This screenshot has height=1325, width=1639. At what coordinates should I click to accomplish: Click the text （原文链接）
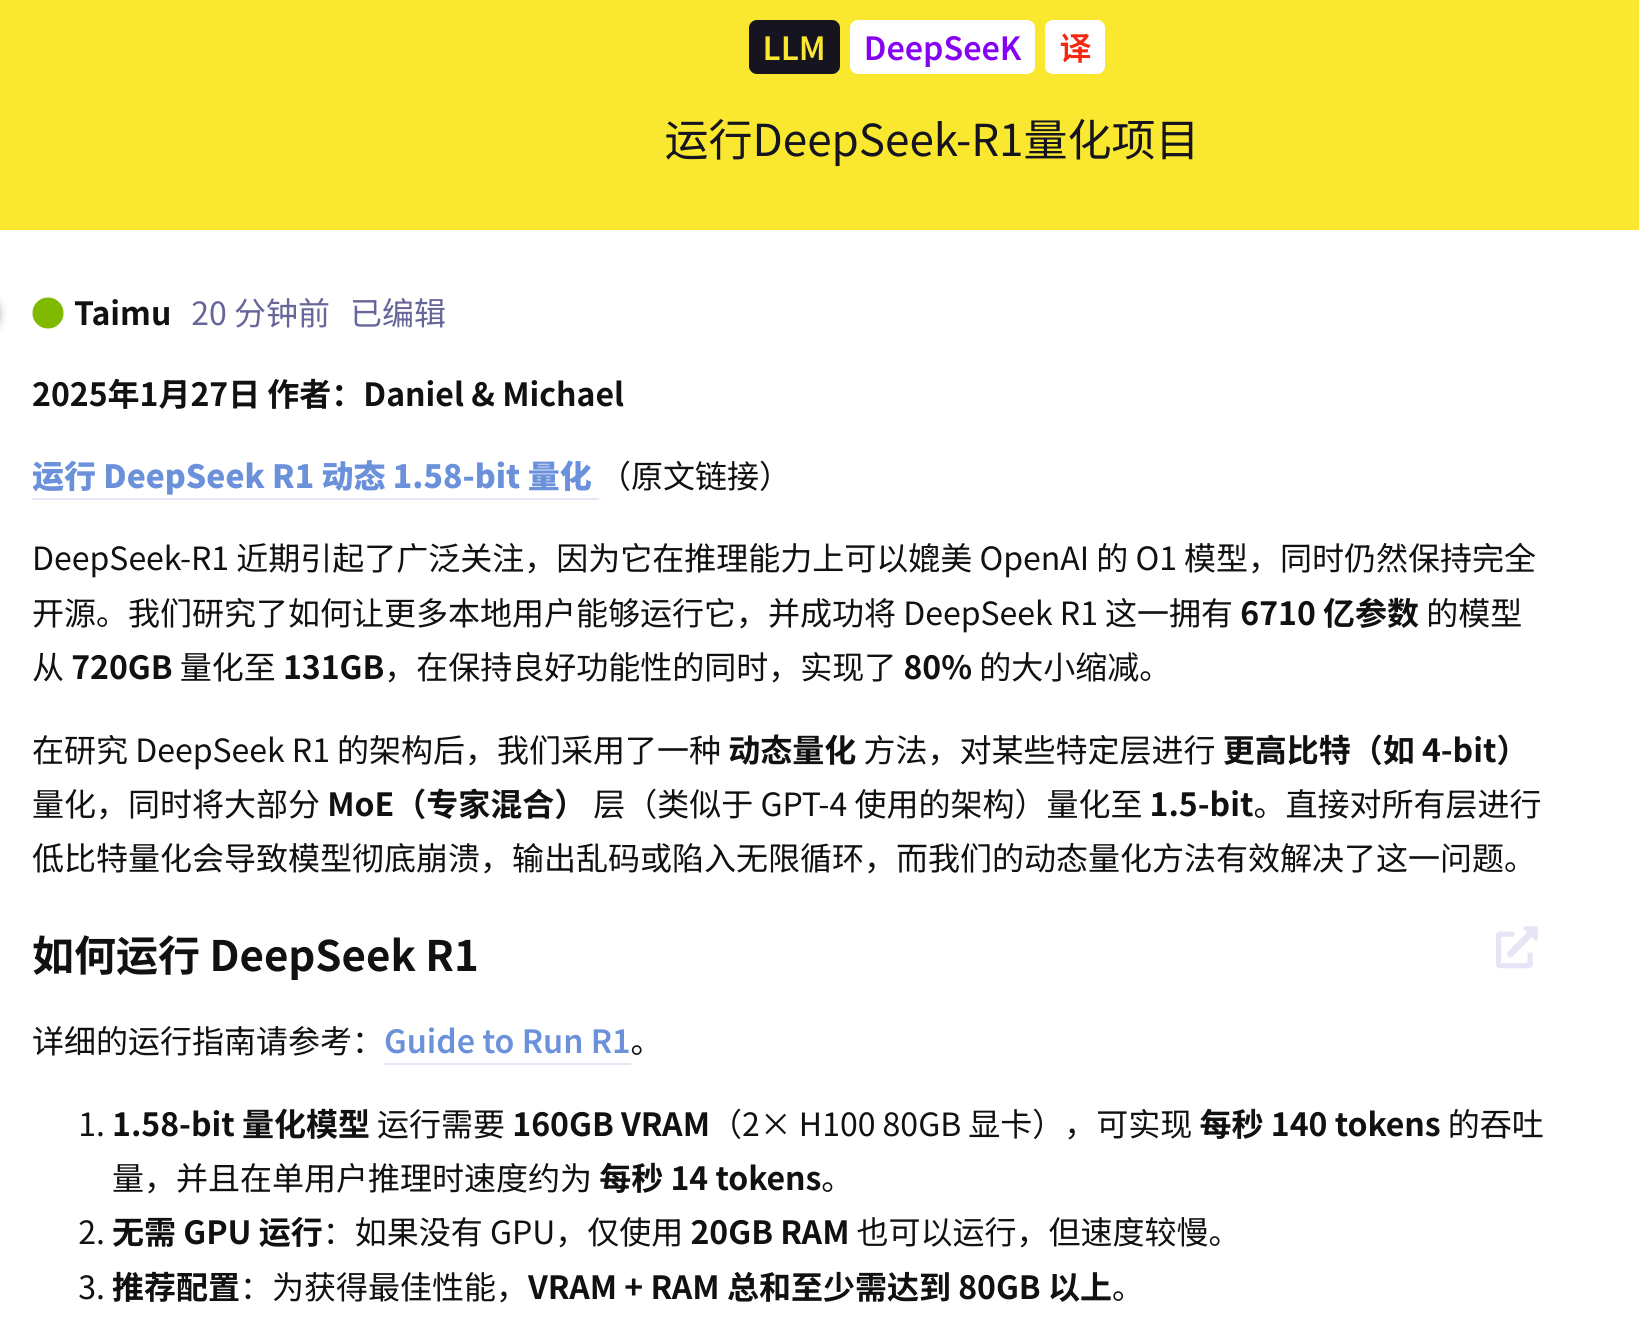tap(694, 476)
